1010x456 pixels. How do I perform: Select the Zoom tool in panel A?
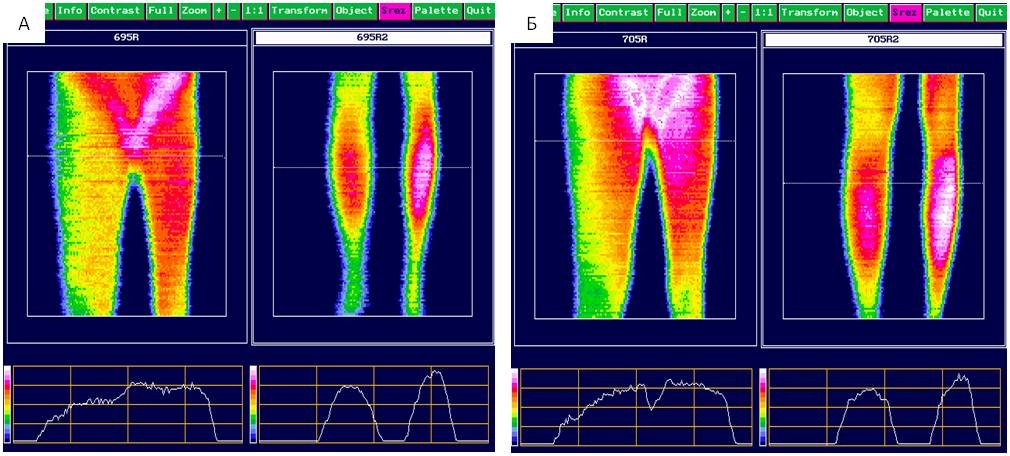click(x=194, y=11)
